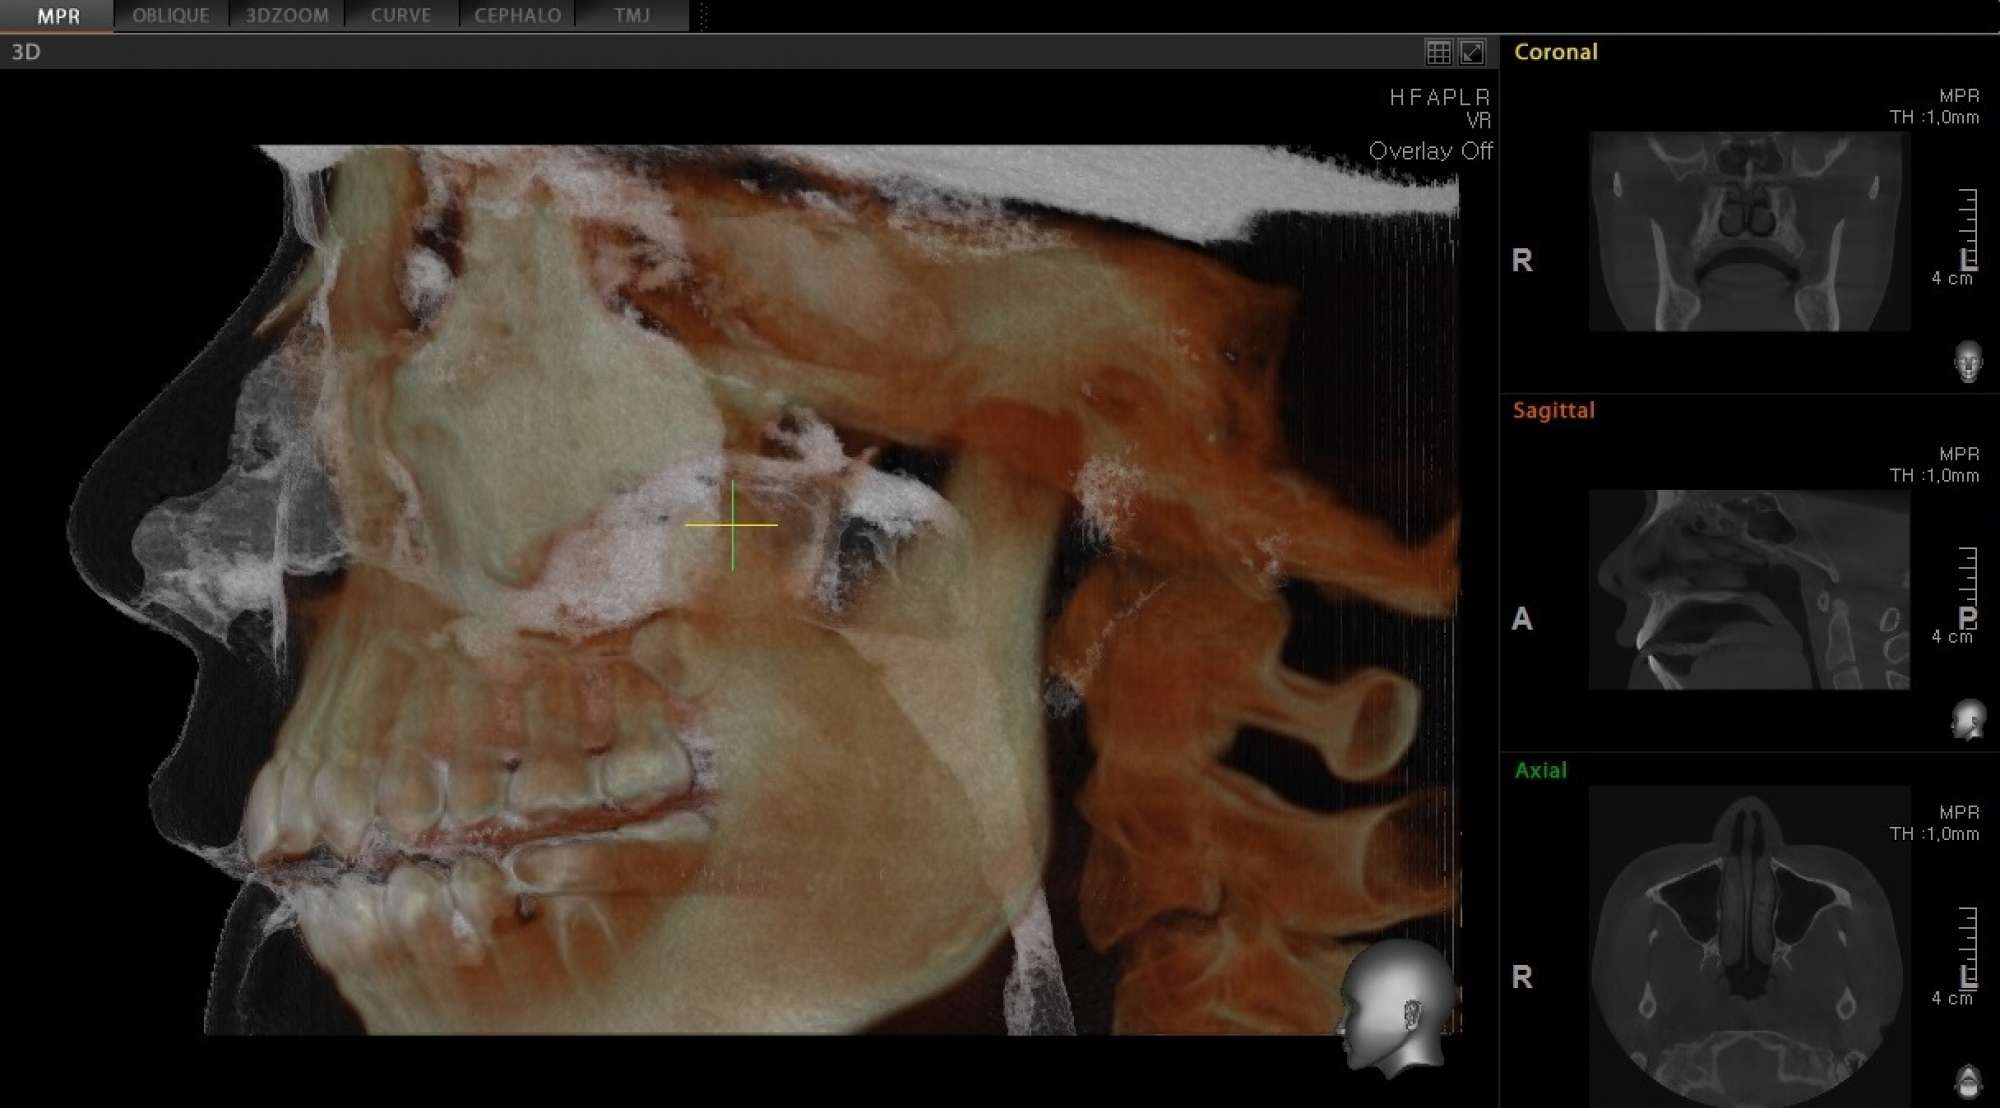Viewport: 2000px width, 1108px height.
Task: Click the VR rendering mode label
Action: tap(1479, 121)
